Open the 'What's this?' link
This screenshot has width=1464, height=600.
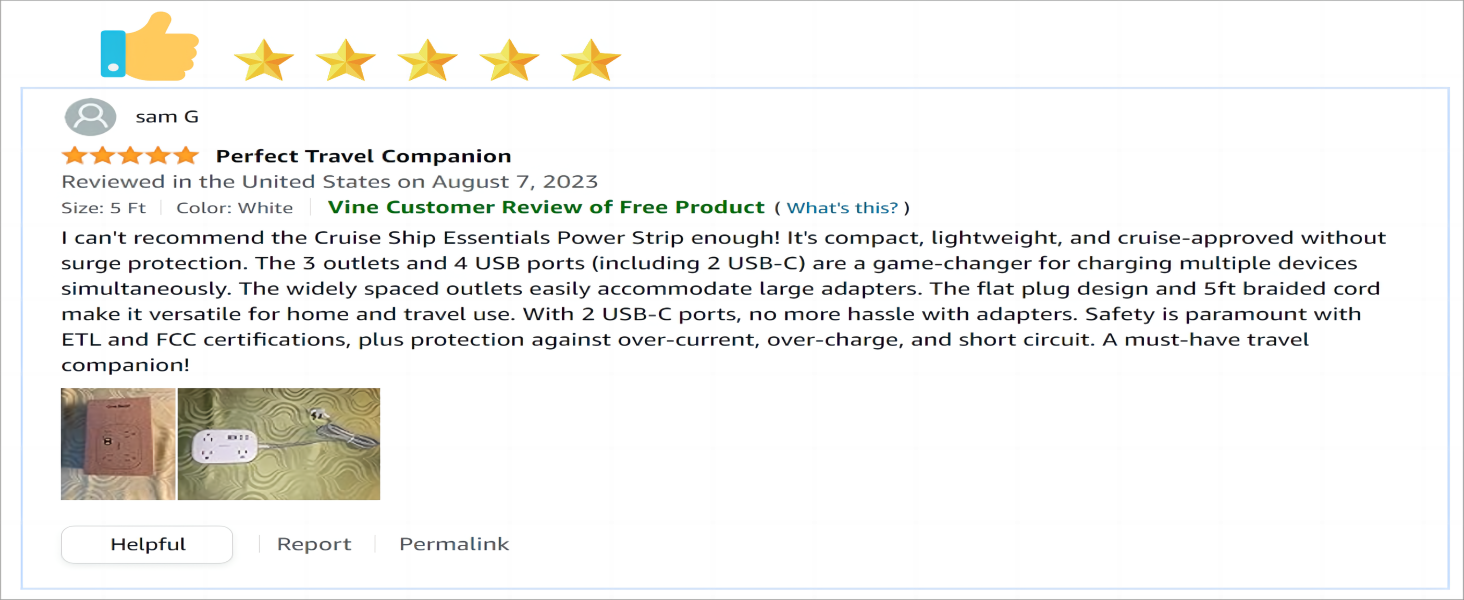(x=842, y=208)
